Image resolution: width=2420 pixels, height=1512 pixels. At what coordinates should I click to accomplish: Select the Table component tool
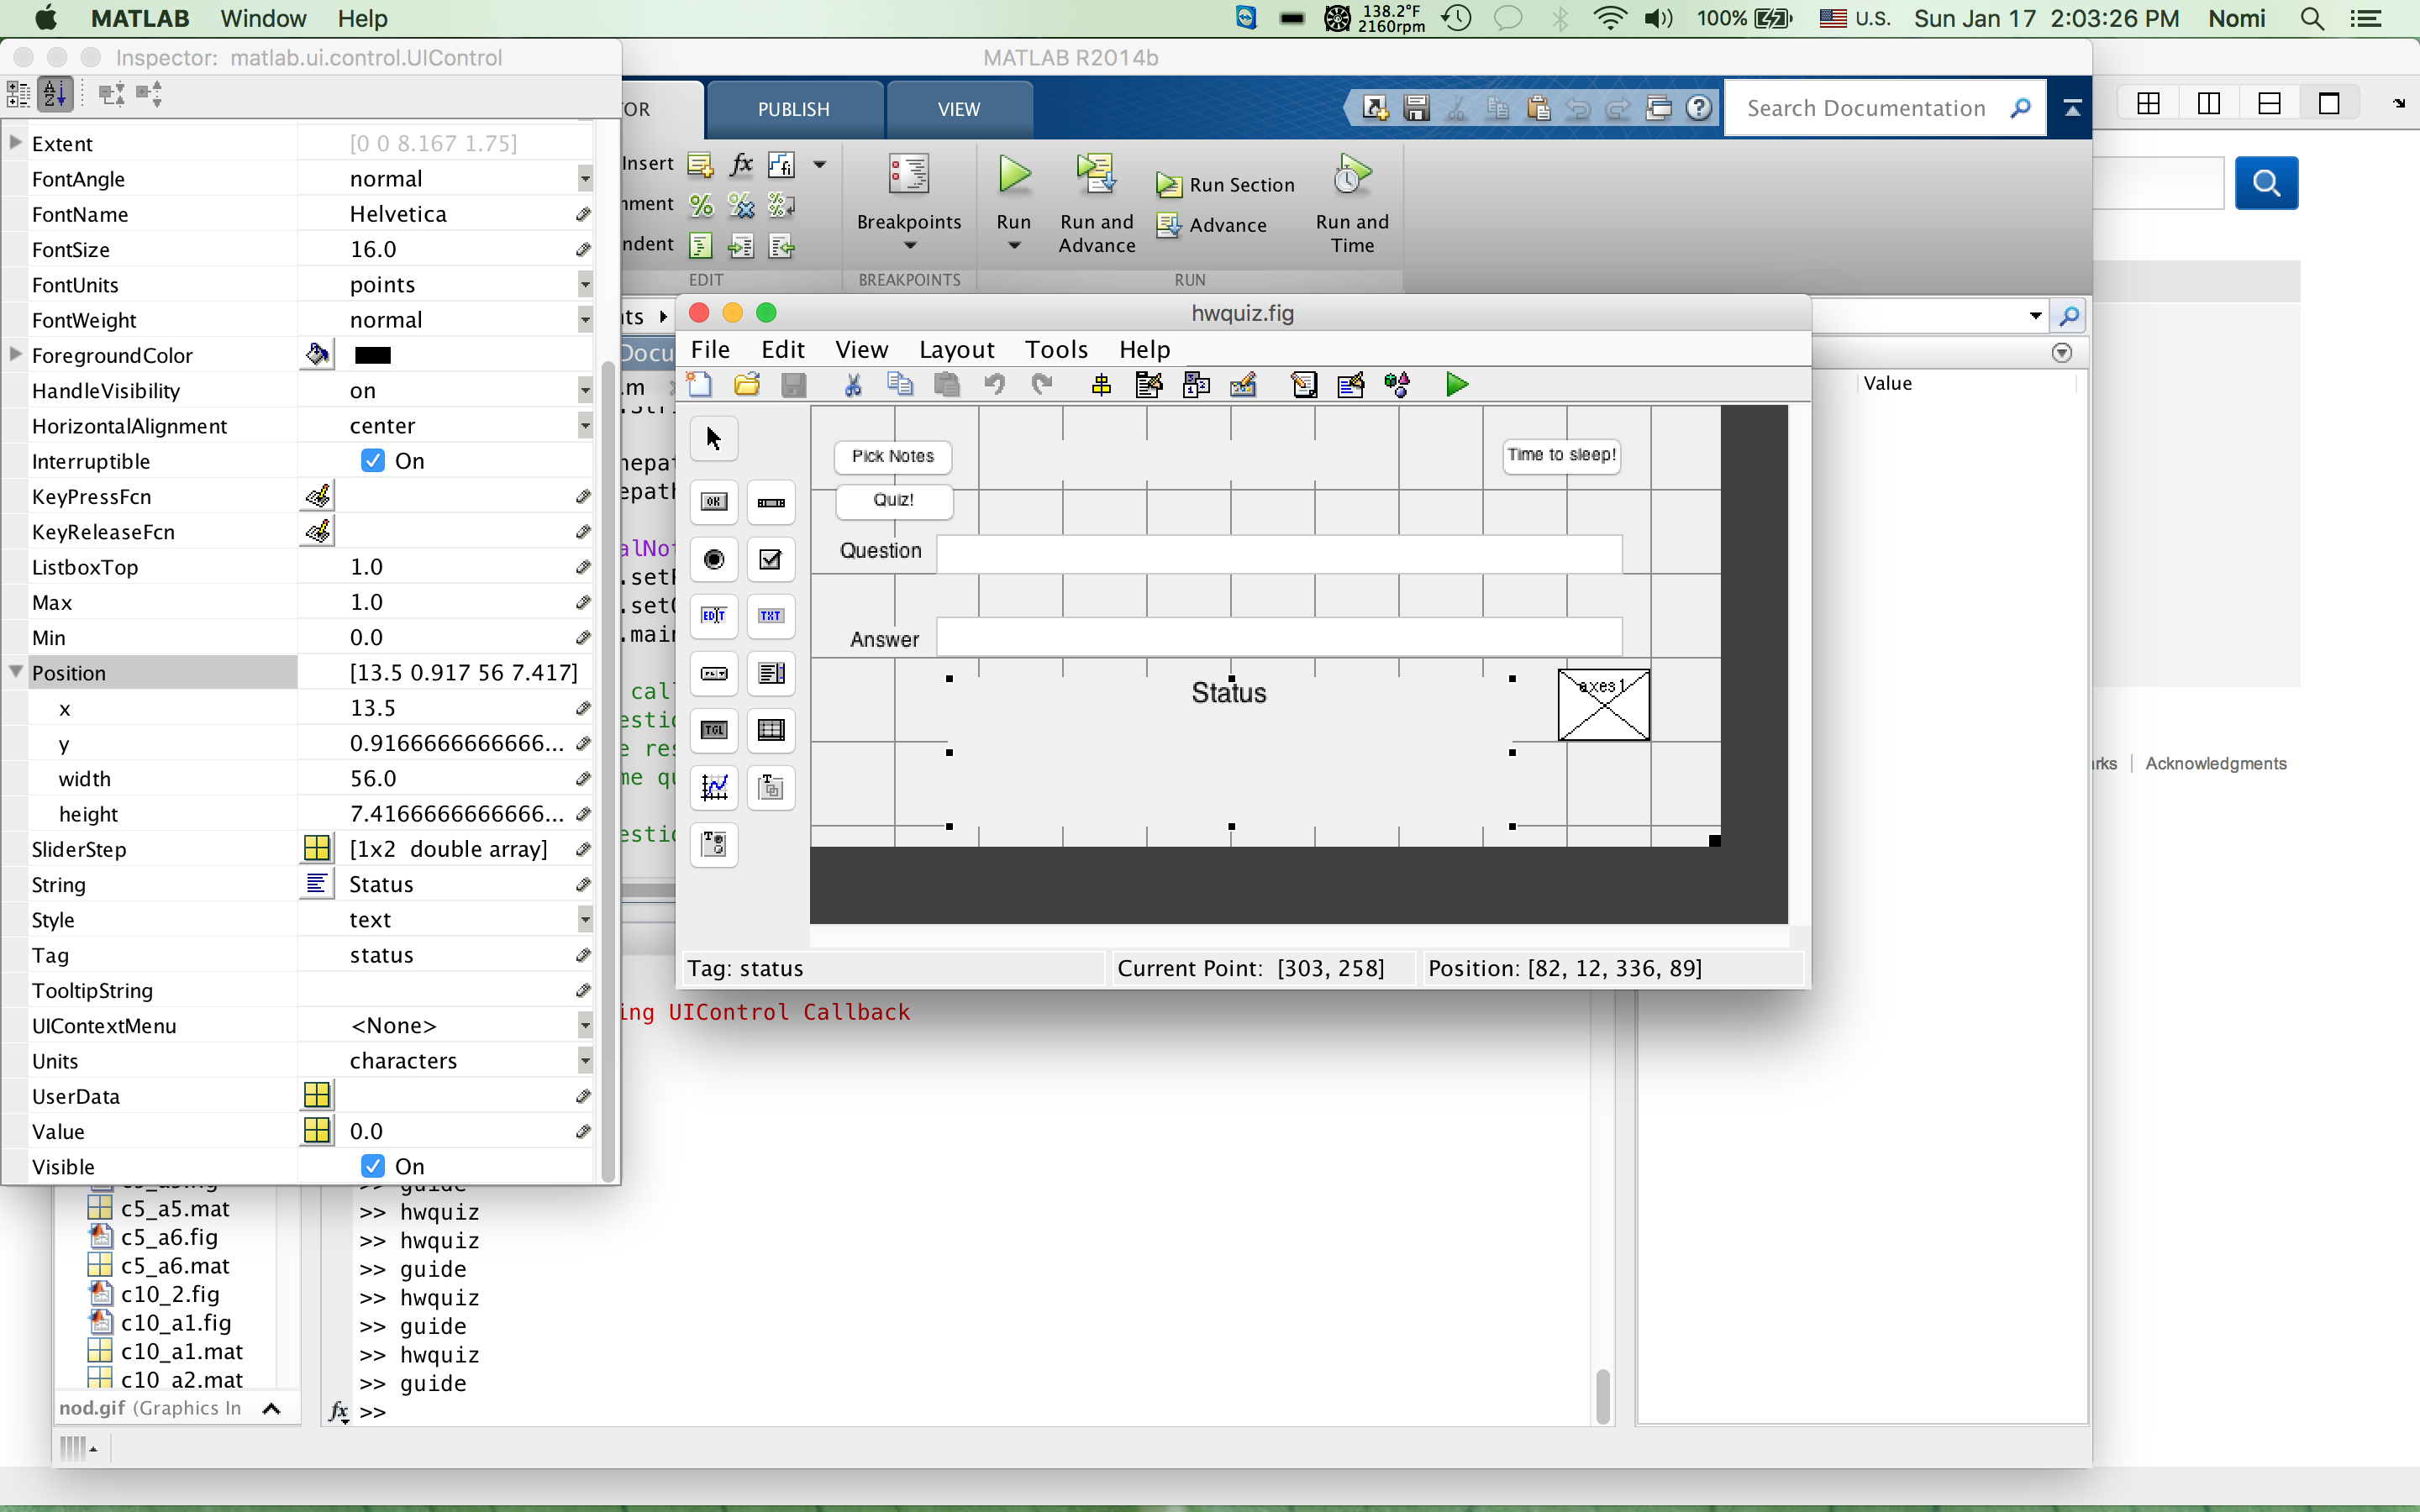coord(771,730)
